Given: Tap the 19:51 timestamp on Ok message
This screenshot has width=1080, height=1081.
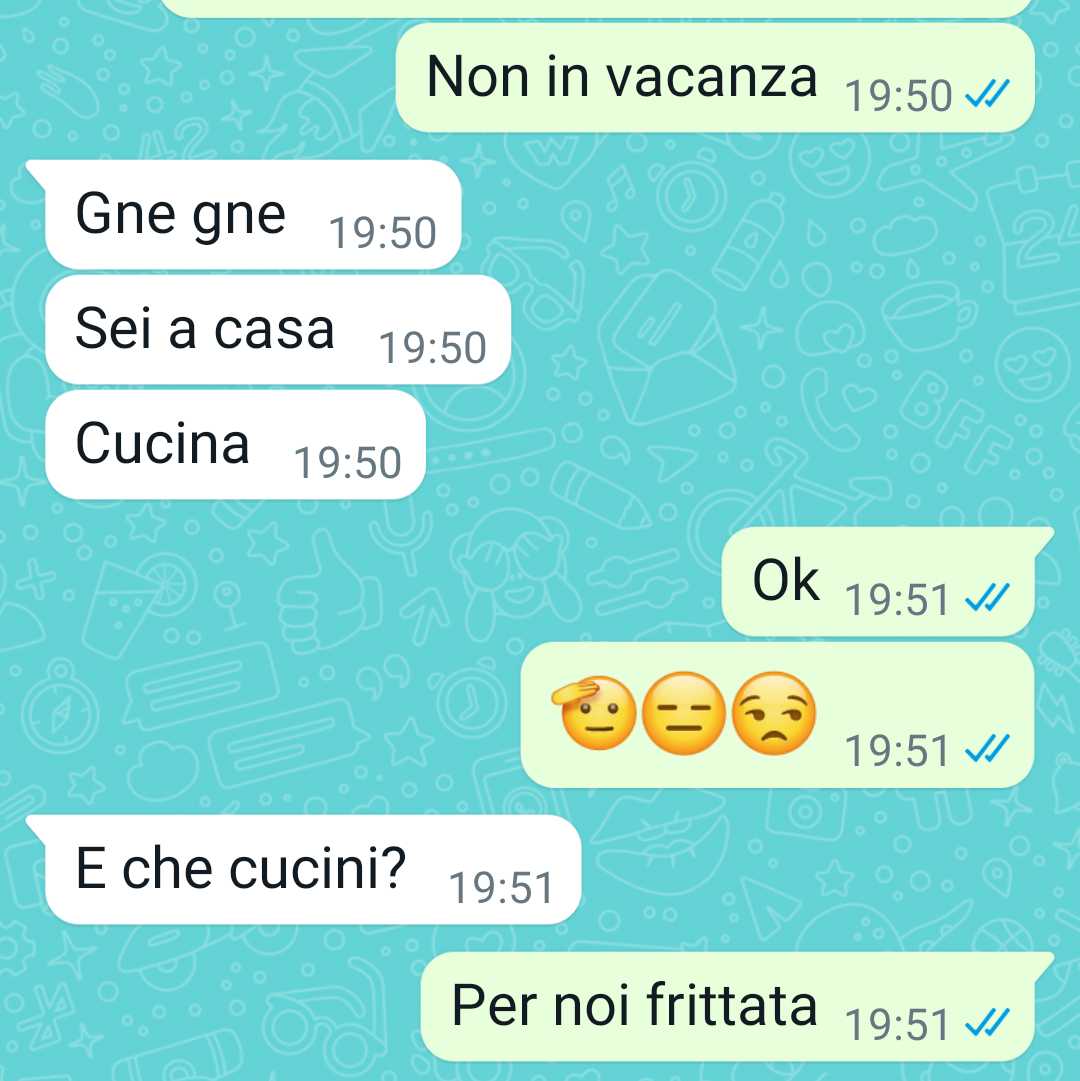Looking at the screenshot, I should (897, 599).
